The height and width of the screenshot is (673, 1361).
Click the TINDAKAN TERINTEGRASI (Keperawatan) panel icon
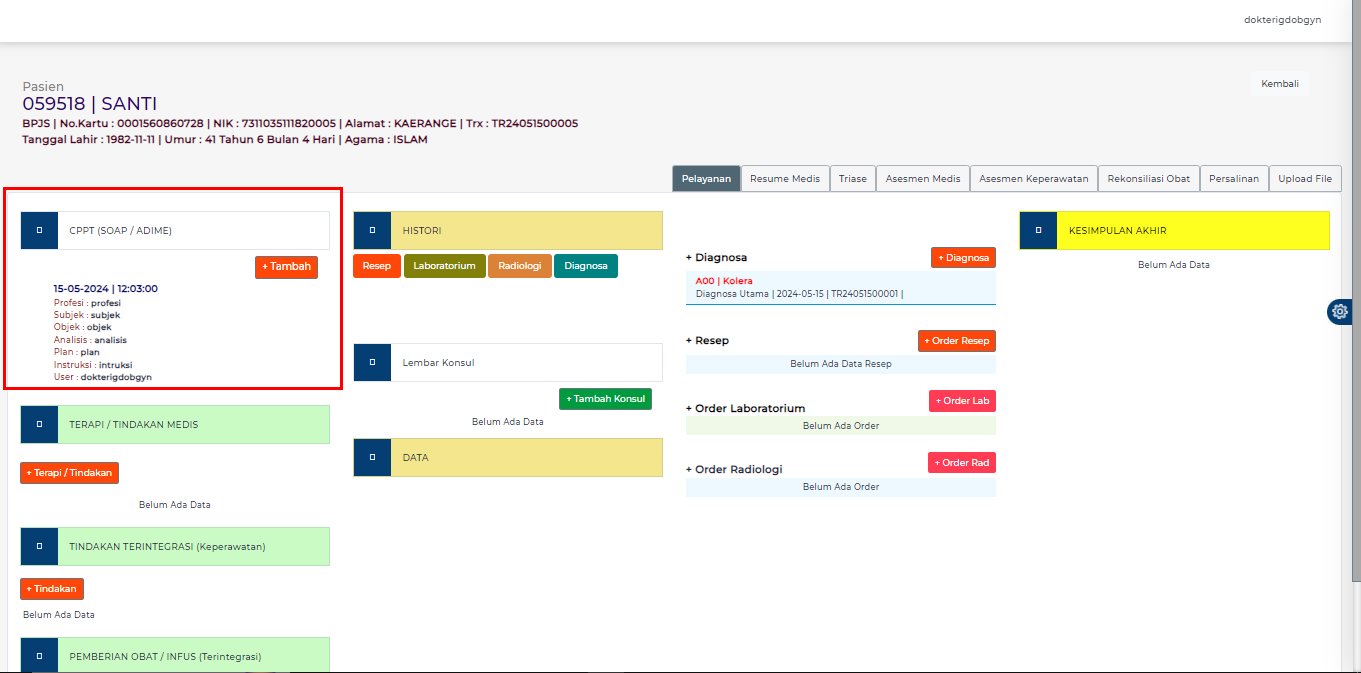pos(38,546)
